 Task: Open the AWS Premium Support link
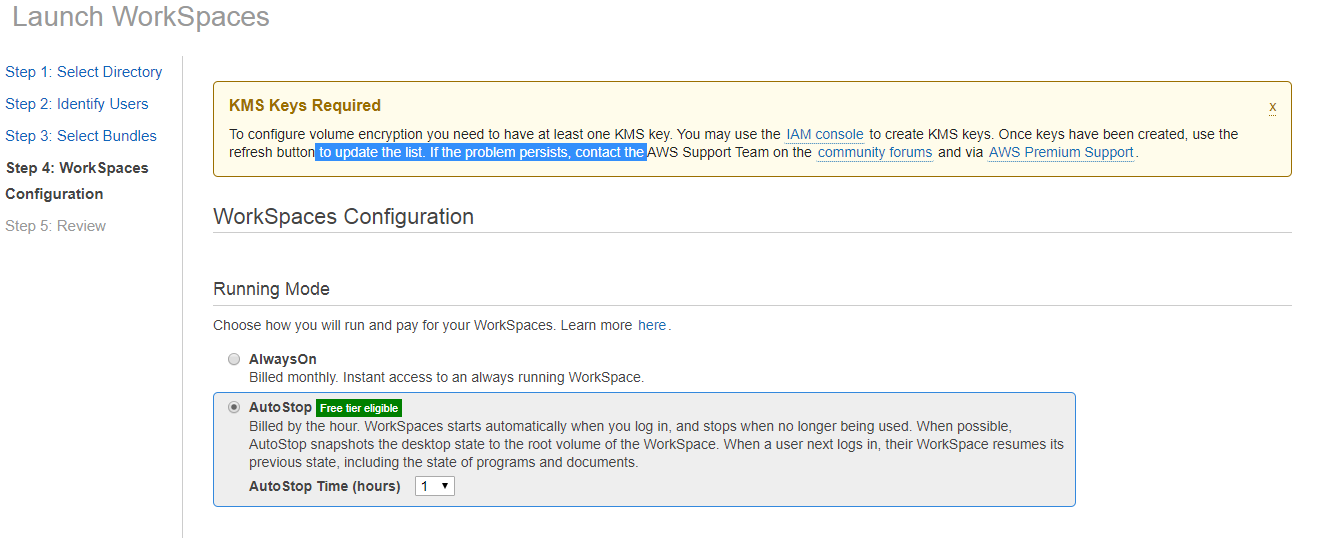[x=1060, y=153]
